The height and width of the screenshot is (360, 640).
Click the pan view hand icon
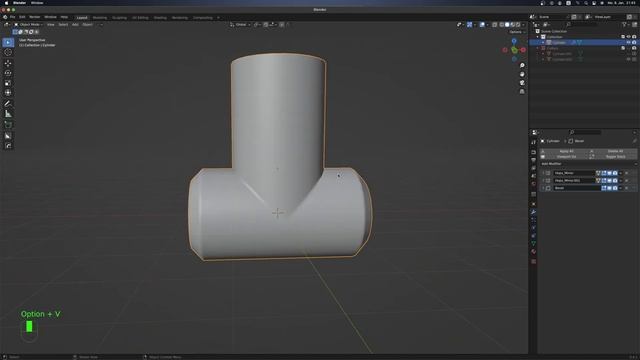click(522, 74)
